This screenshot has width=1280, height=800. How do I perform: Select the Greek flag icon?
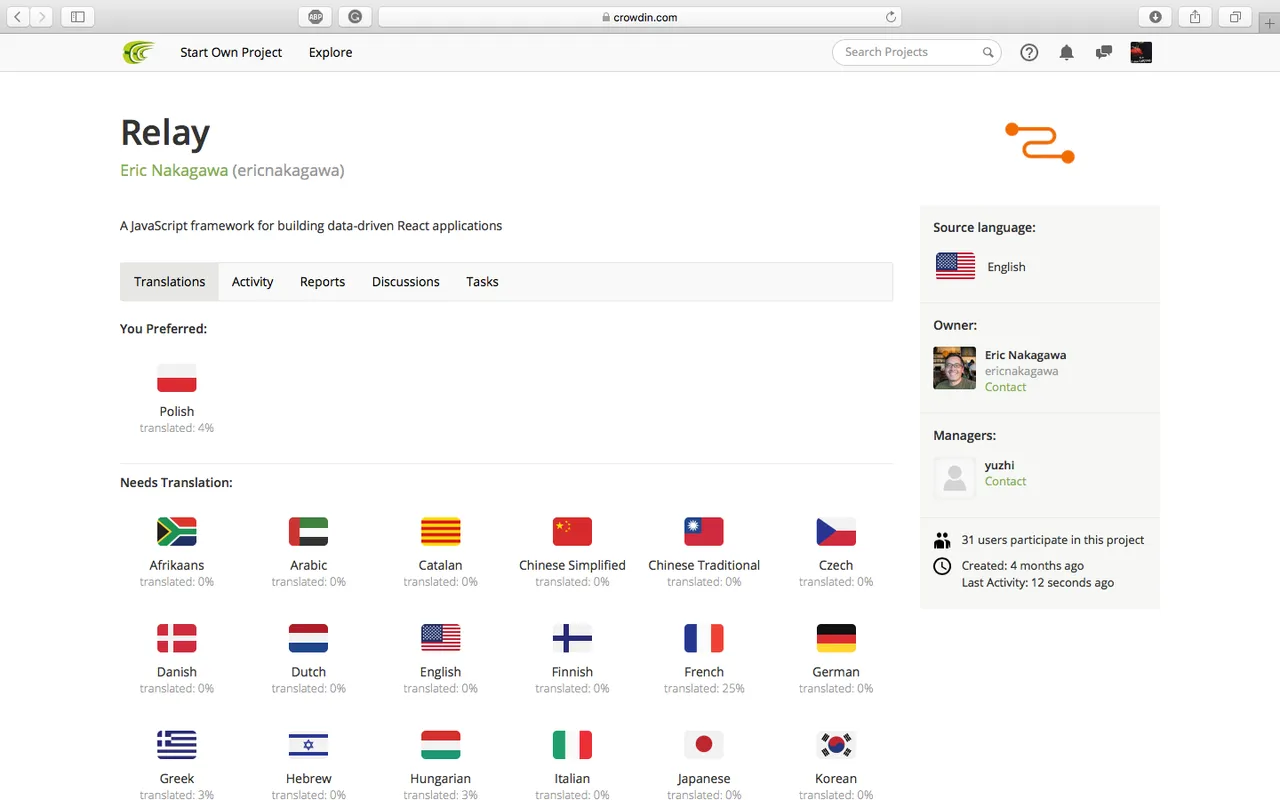(177, 745)
